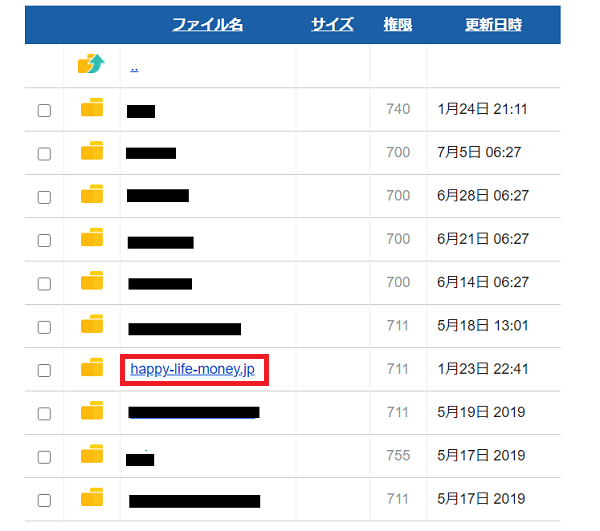
Task: Sort by ファイル名 column header
Action: click(x=207, y=24)
